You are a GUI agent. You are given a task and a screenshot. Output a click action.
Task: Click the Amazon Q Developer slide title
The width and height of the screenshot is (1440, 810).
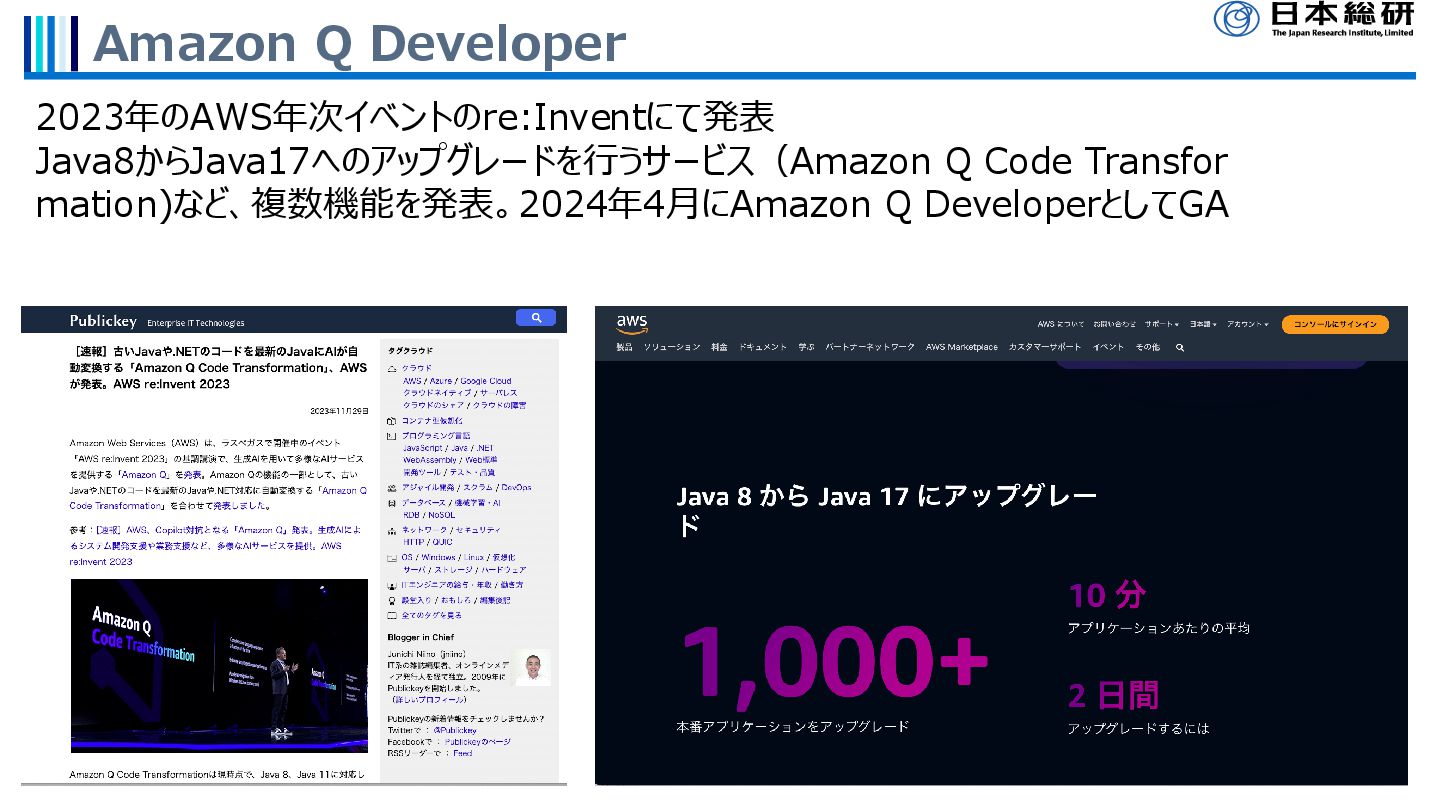(x=359, y=43)
